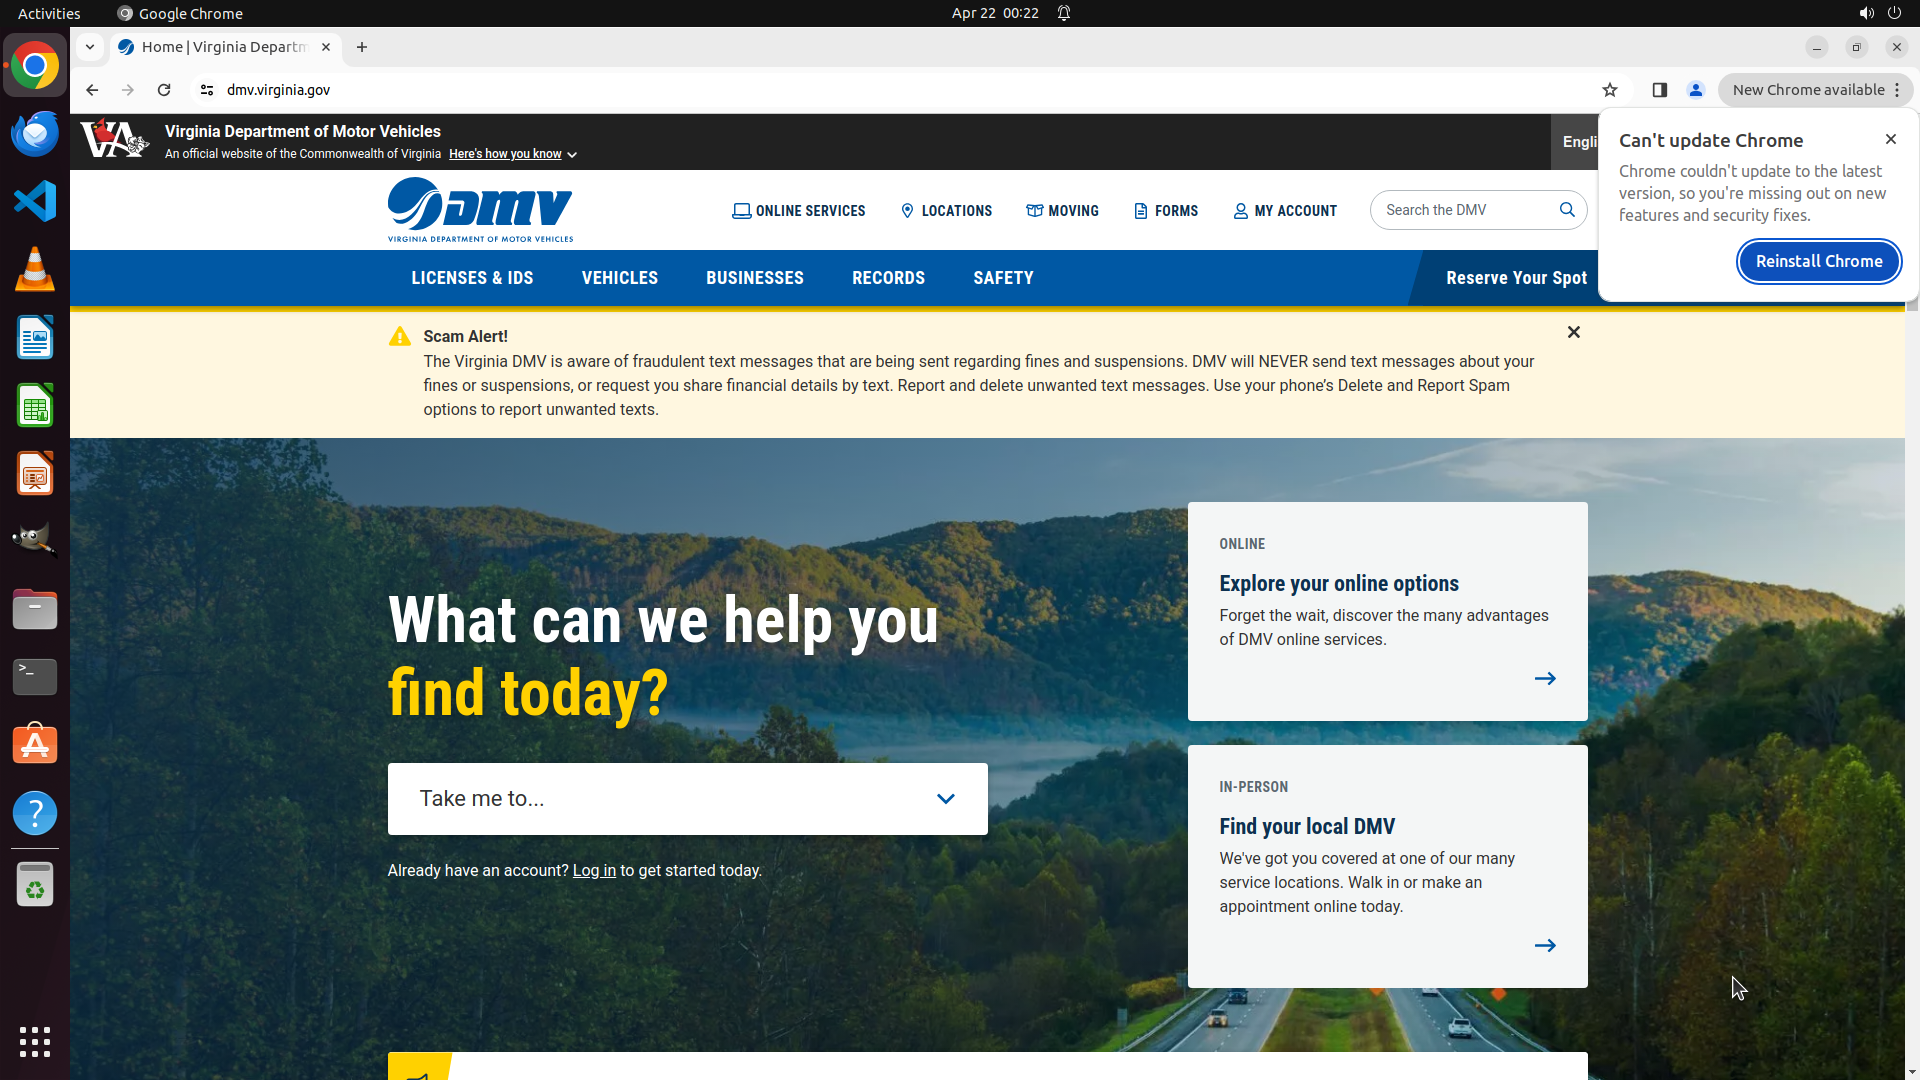Open the site information icon in address bar
Image resolution: width=1920 pixels, height=1080 pixels.
207,90
